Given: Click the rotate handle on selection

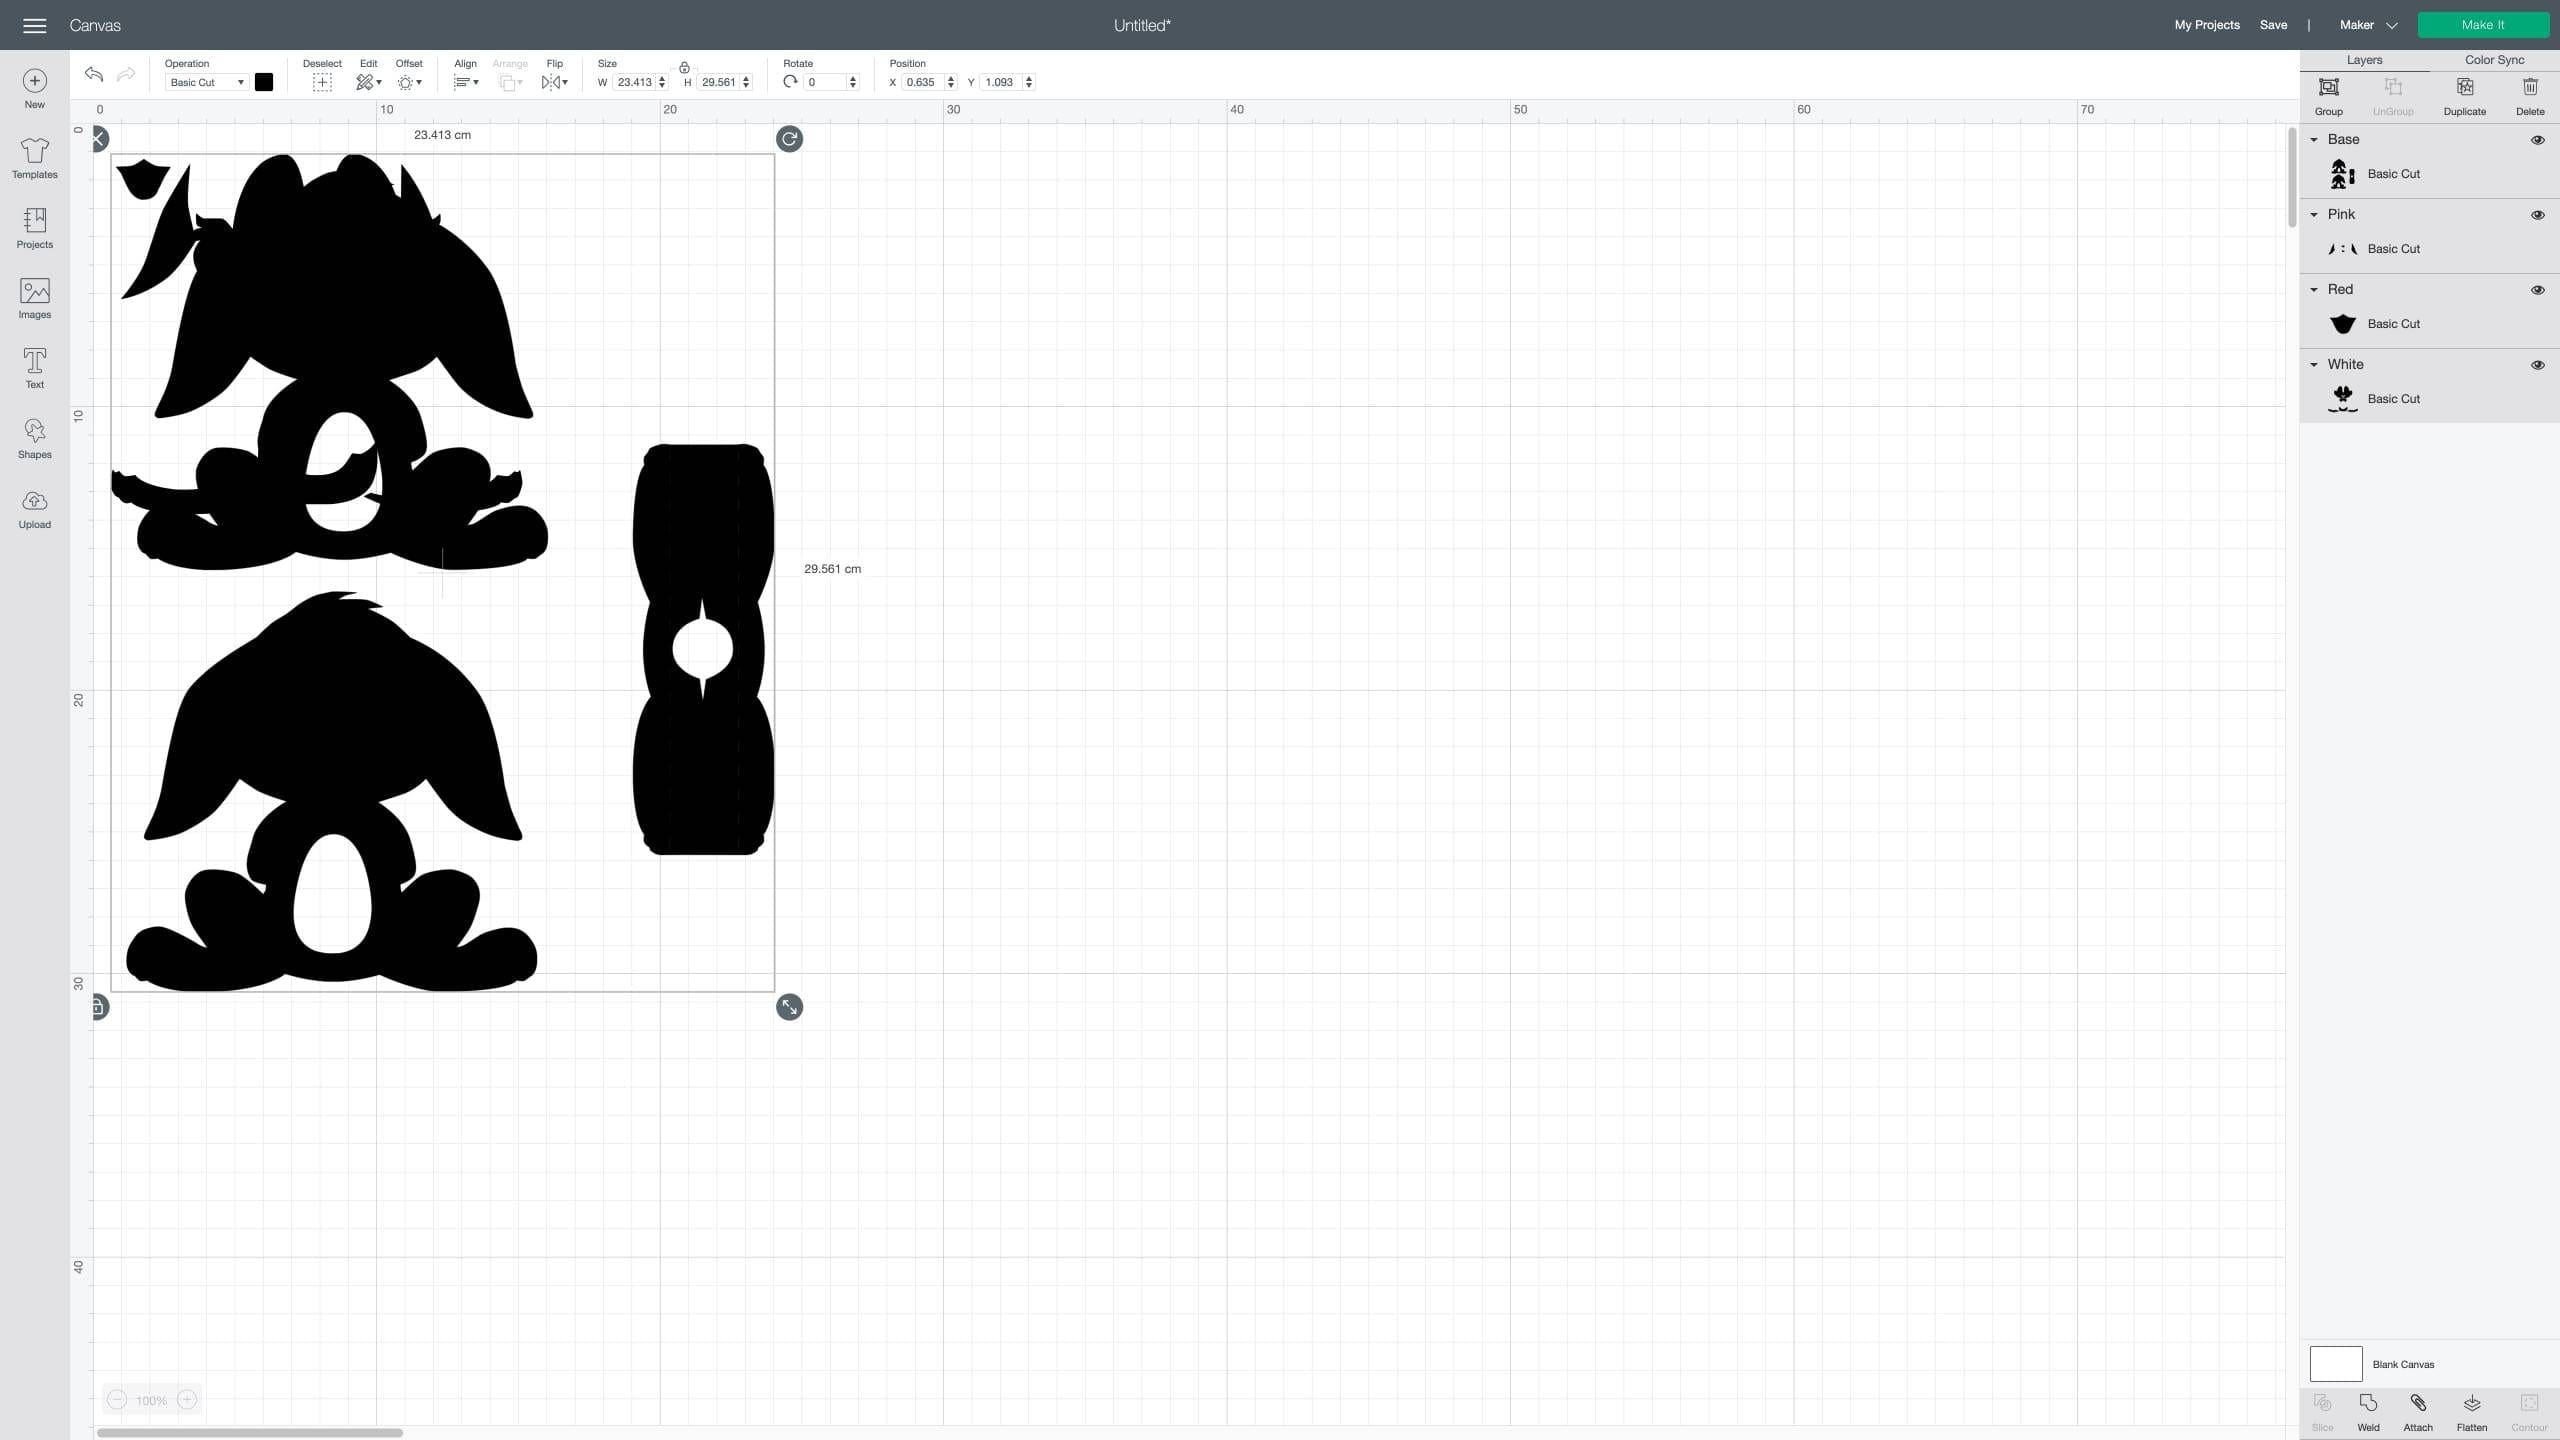Looking at the screenshot, I should pos(789,139).
